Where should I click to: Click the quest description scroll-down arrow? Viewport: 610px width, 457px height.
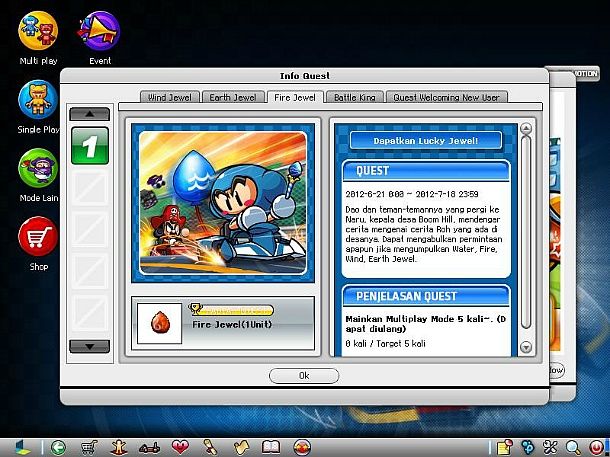tap(526, 347)
